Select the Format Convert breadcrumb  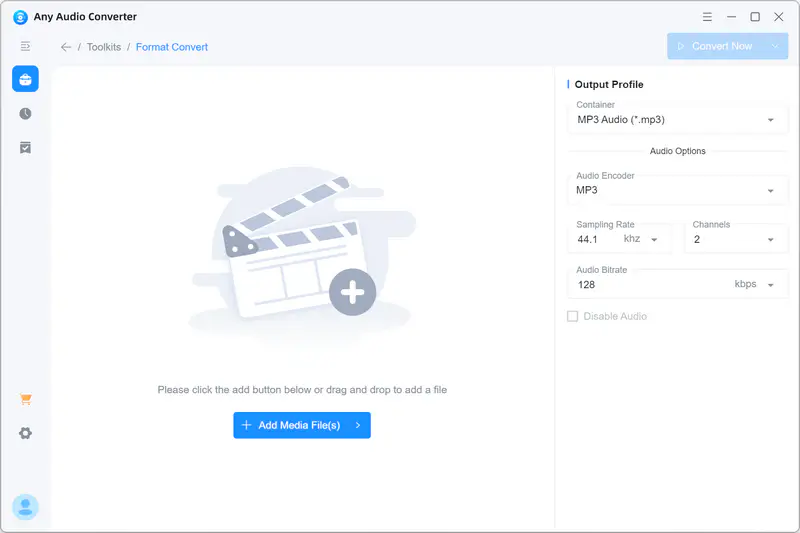click(172, 47)
